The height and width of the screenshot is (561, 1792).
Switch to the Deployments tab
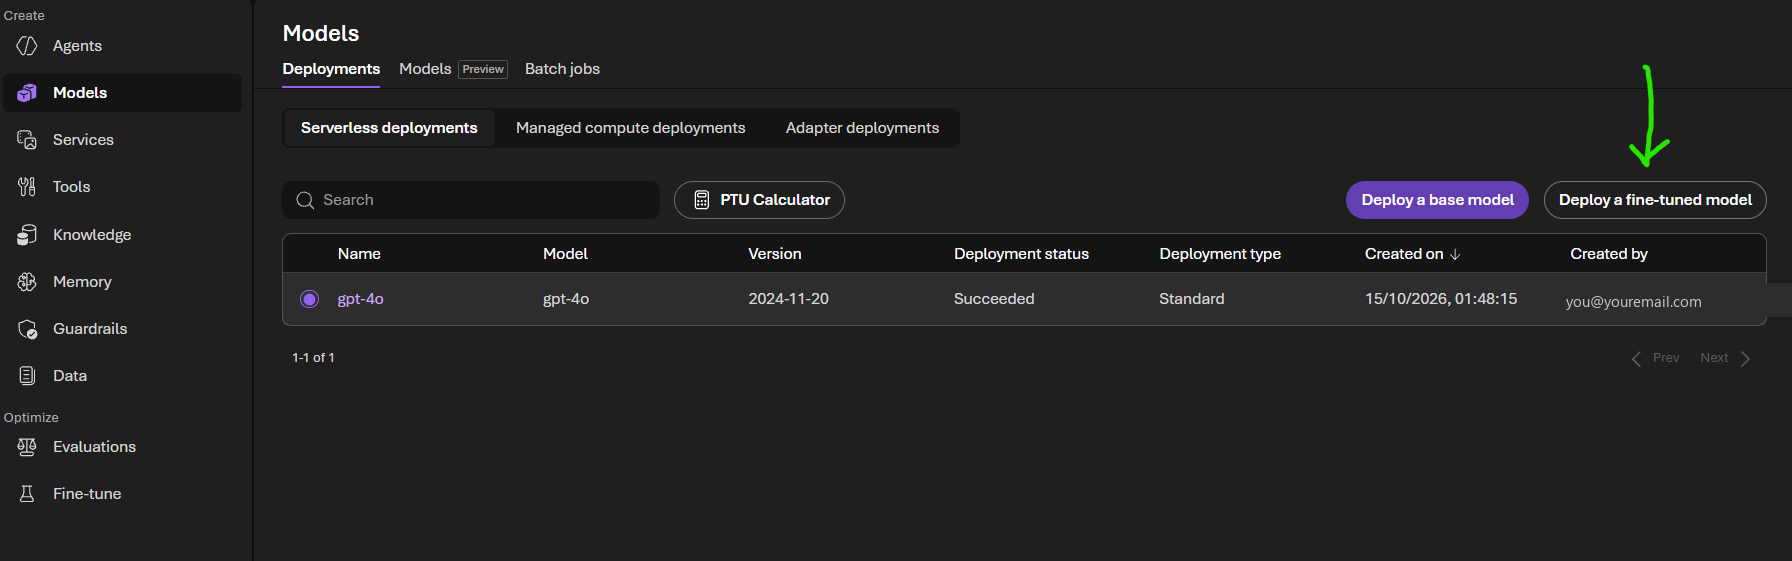(331, 69)
